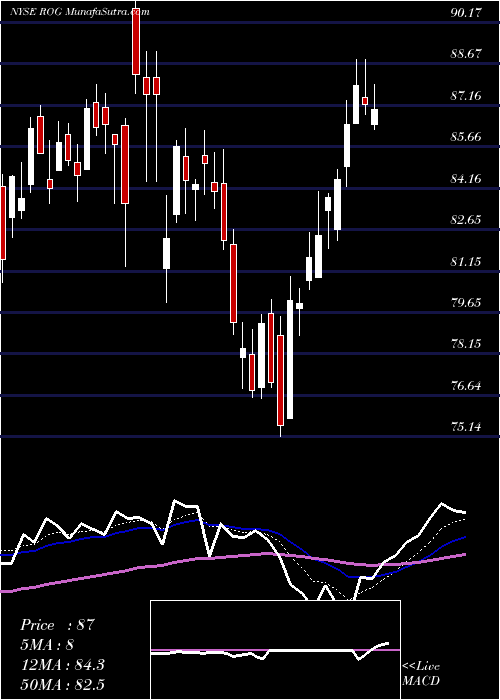Click the 12MA : 84.3 readout

62,665
